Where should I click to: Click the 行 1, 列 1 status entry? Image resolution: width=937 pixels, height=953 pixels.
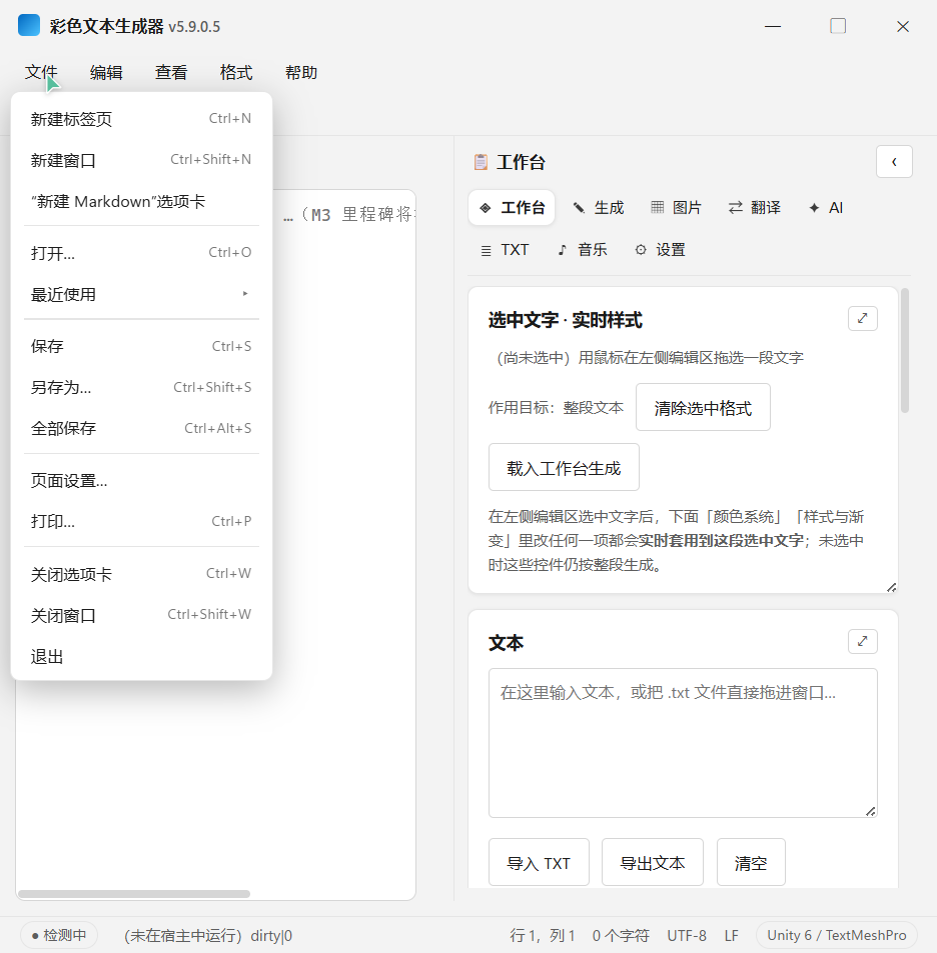click(543, 935)
